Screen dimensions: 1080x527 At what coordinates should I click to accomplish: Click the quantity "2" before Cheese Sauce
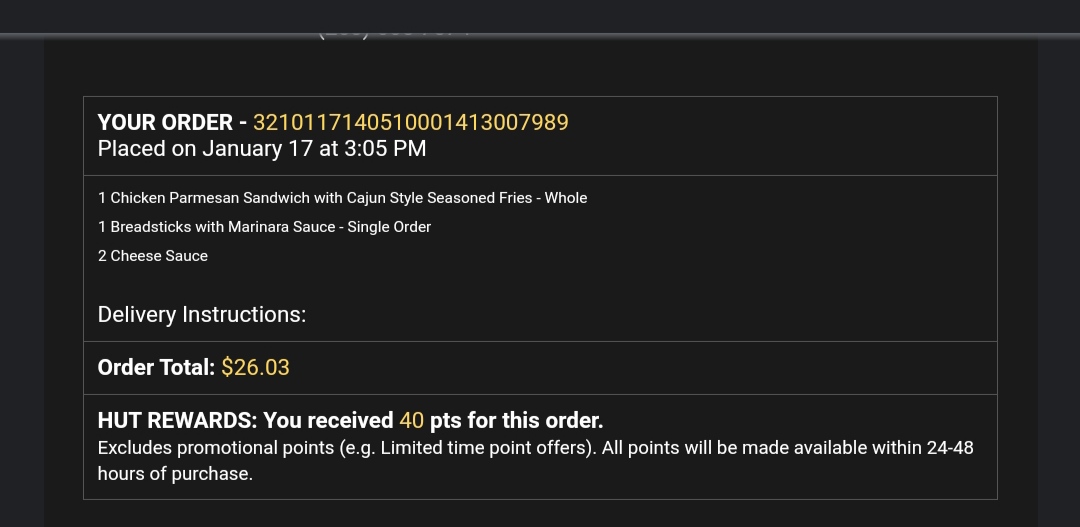point(102,256)
